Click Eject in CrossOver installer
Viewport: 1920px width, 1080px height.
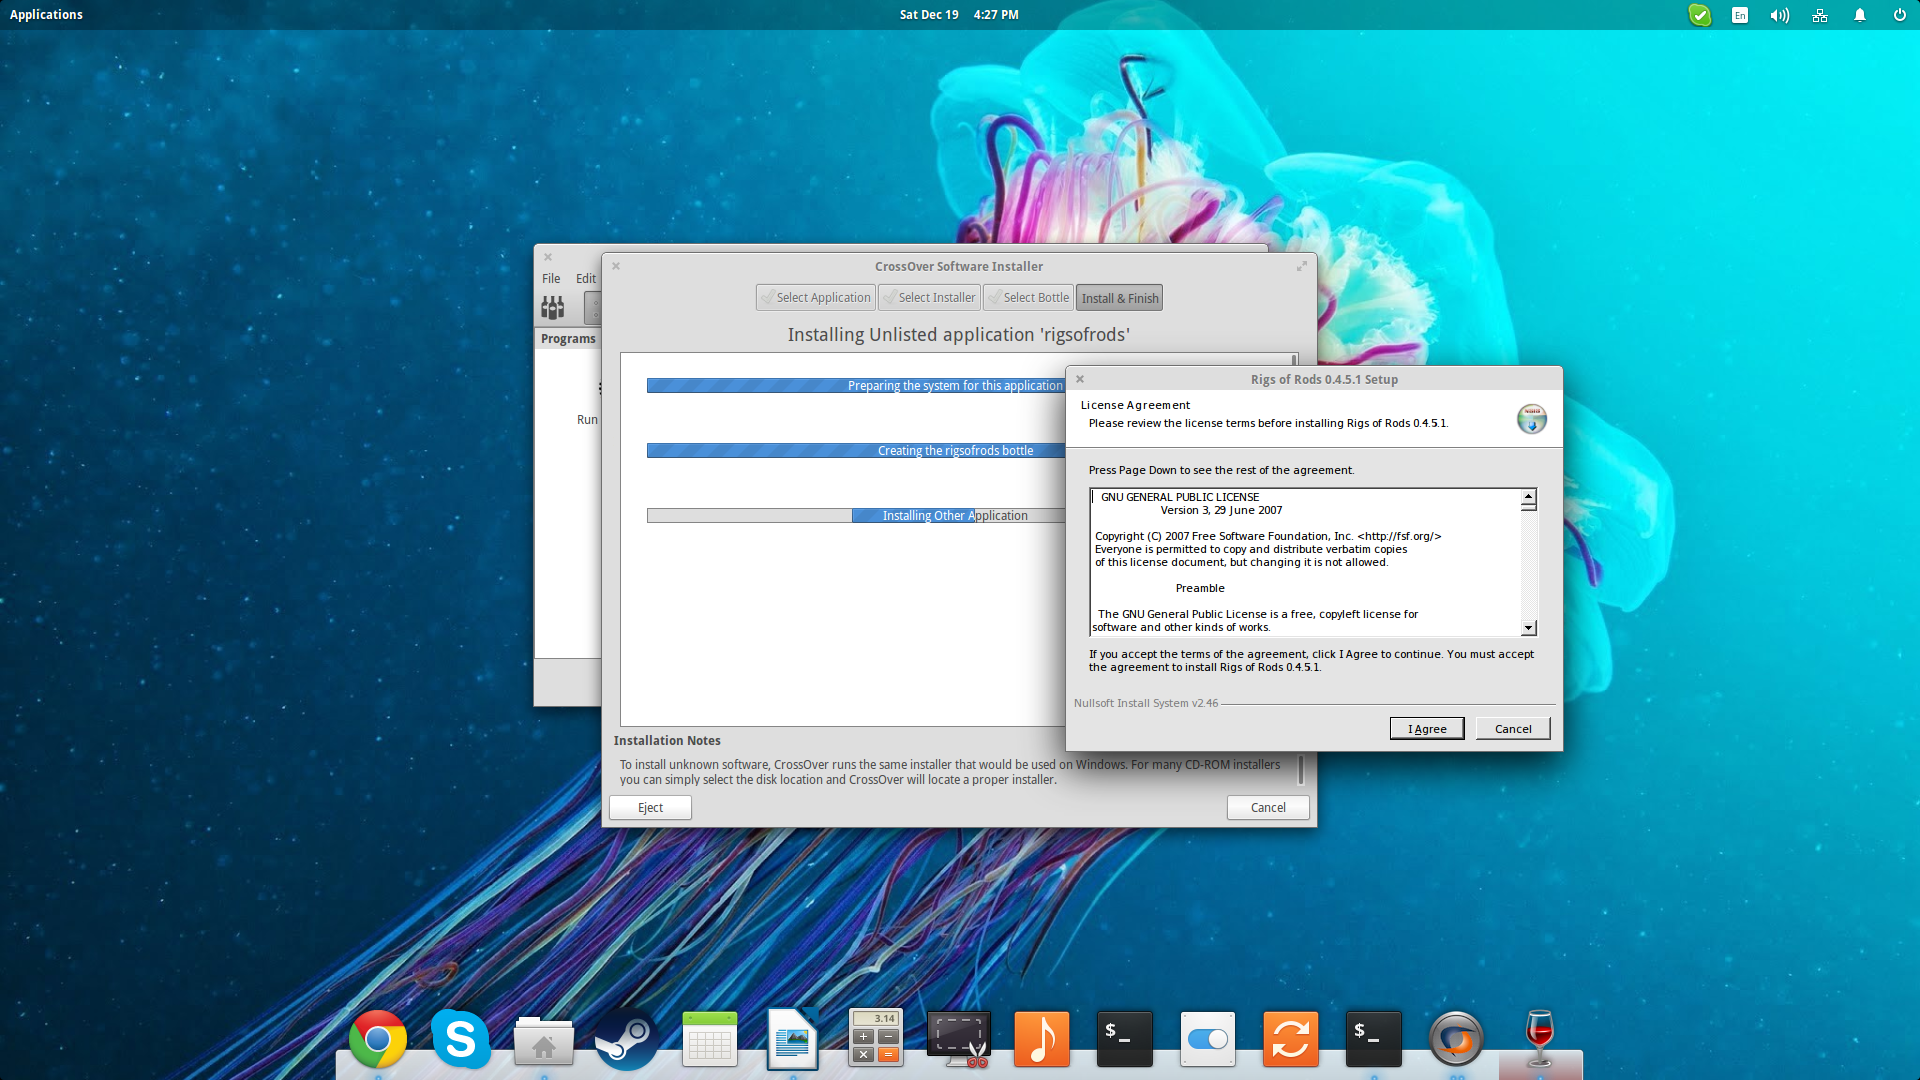click(650, 808)
